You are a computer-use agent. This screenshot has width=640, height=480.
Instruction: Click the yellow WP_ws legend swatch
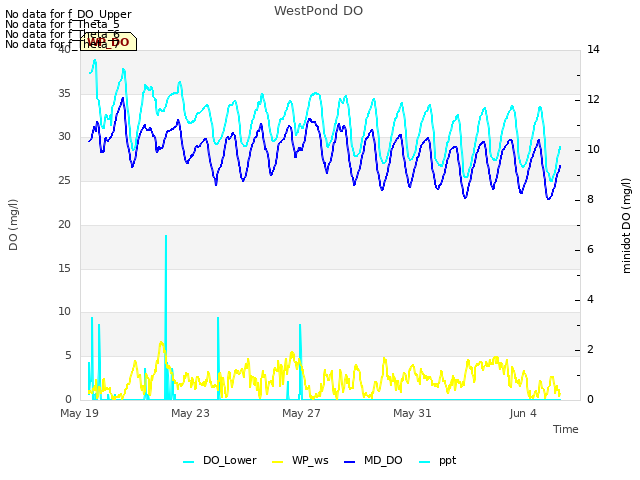pos(277,462)
